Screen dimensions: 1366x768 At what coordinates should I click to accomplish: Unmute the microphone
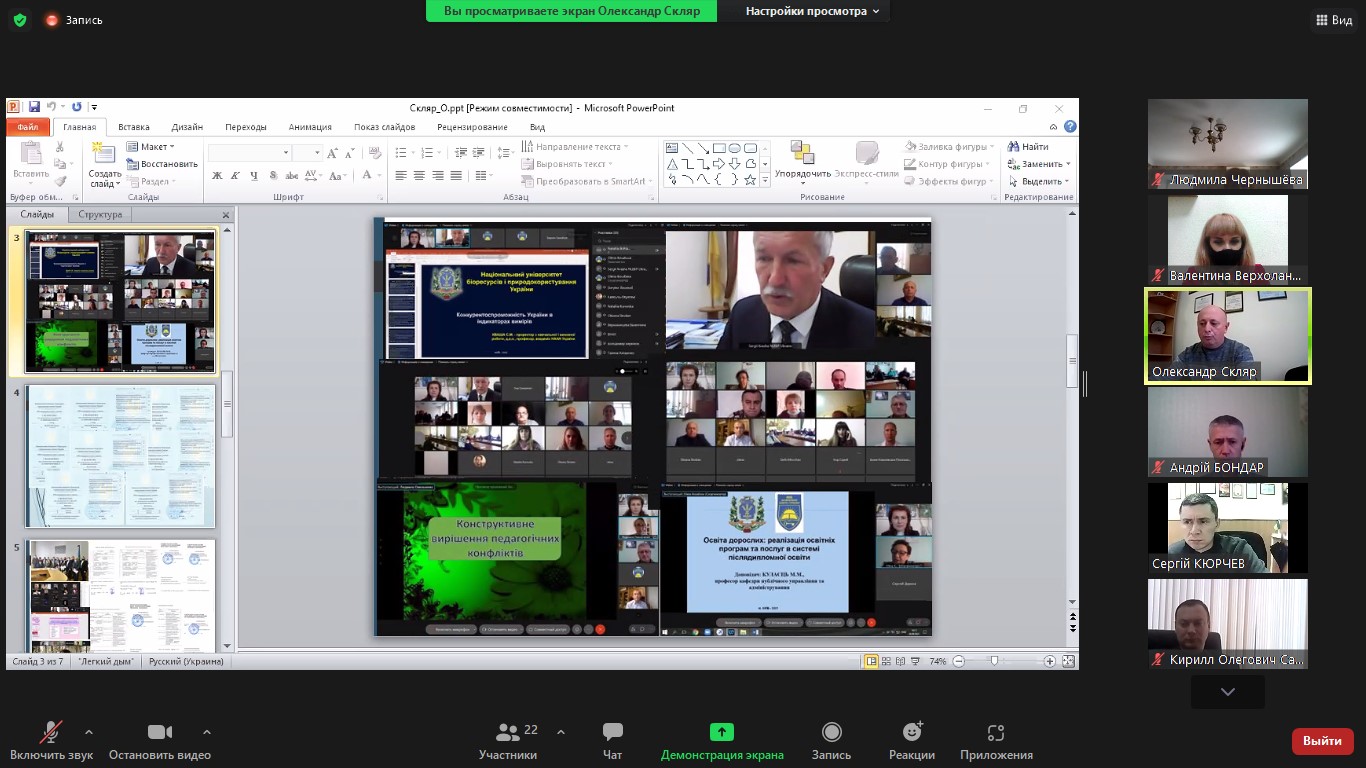pyautogui.click(x=50, y=732)
